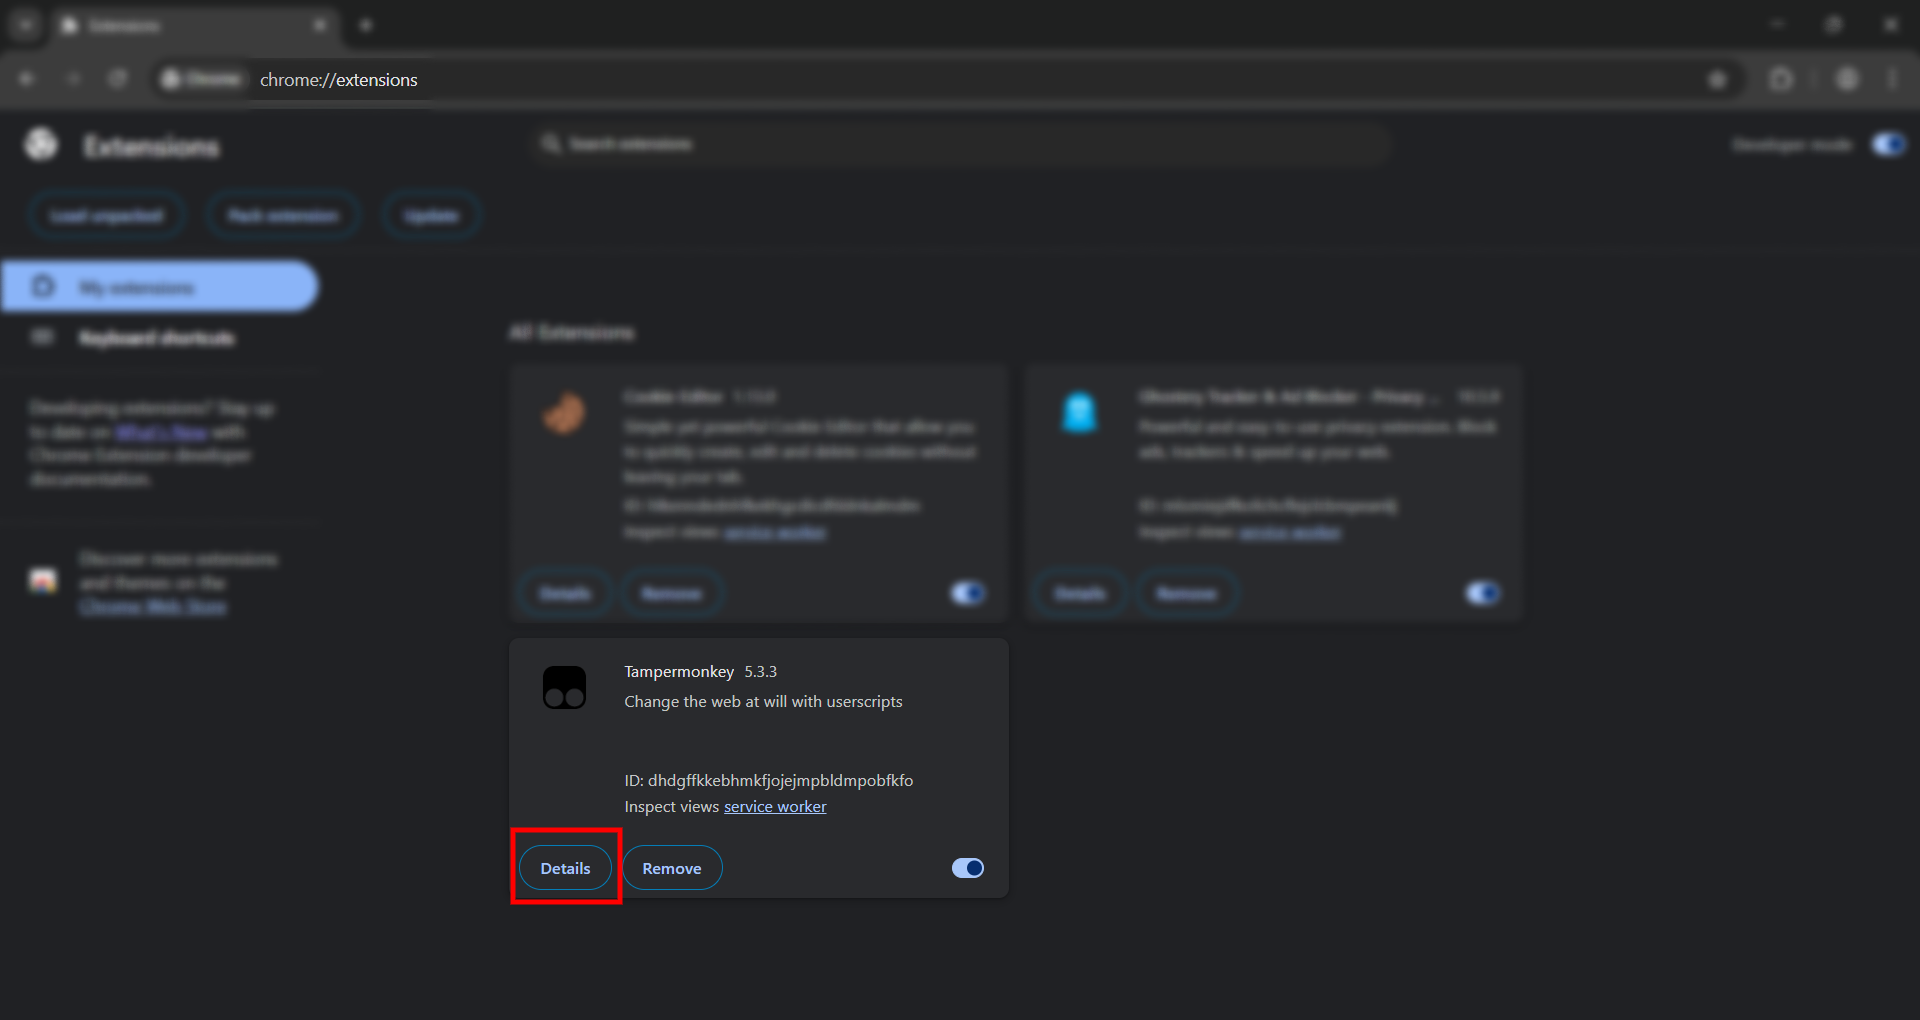Image resolution: width=1920 pixels, height=1020 pixels.
Task: Click the Tampermonkey extension icon
Action: coord(564,688)
